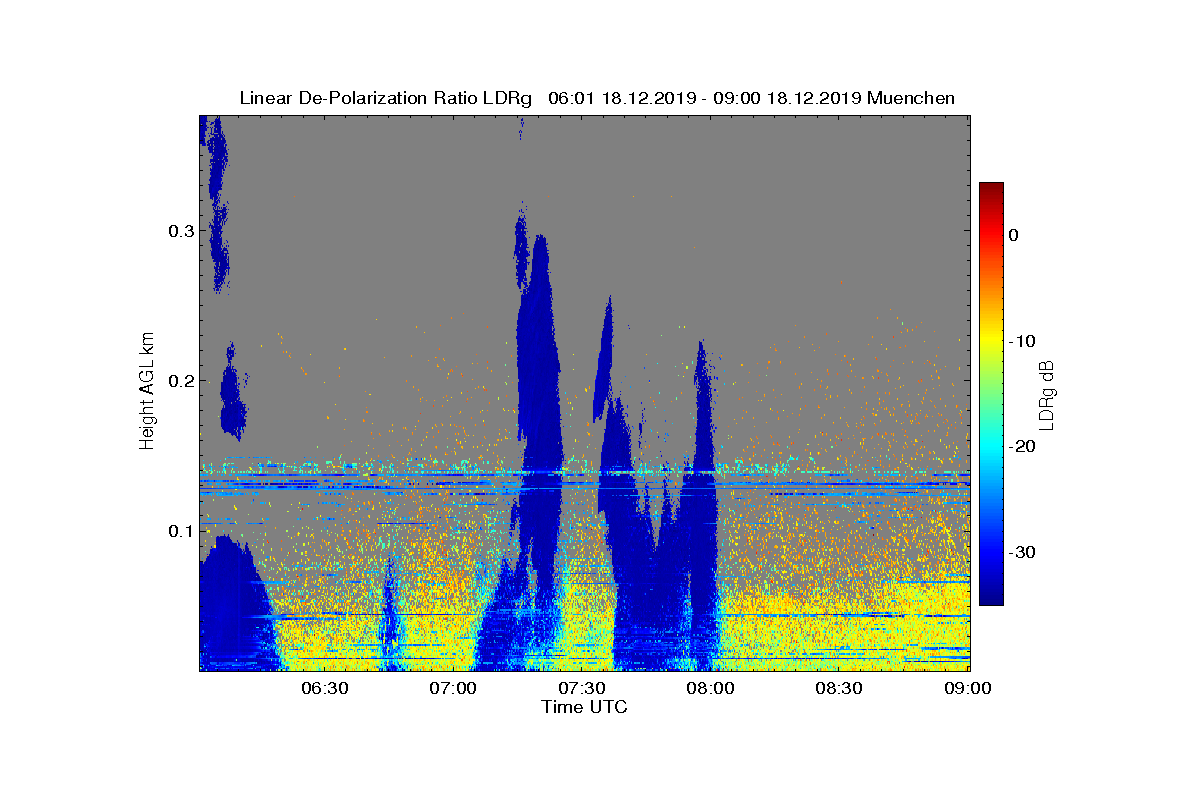Click the 0.3 height tick label

click(179, 231)
